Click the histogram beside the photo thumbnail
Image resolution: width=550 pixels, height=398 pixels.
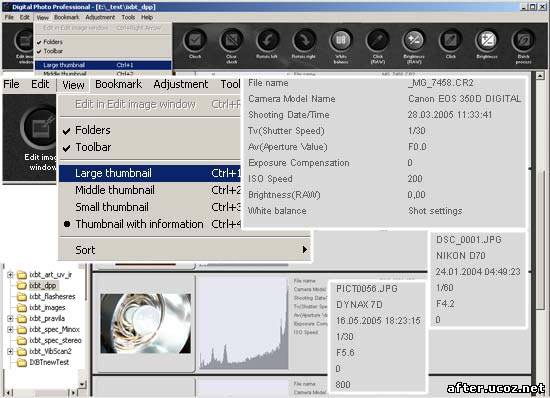244,324
